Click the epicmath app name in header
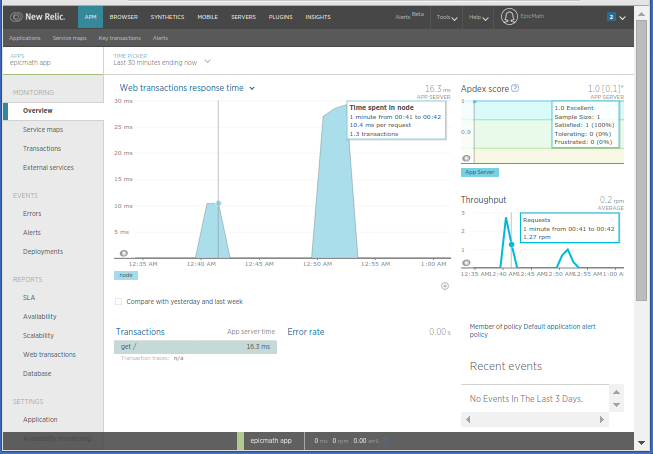The width and height of the screenshot is (653, 454). 30,63
